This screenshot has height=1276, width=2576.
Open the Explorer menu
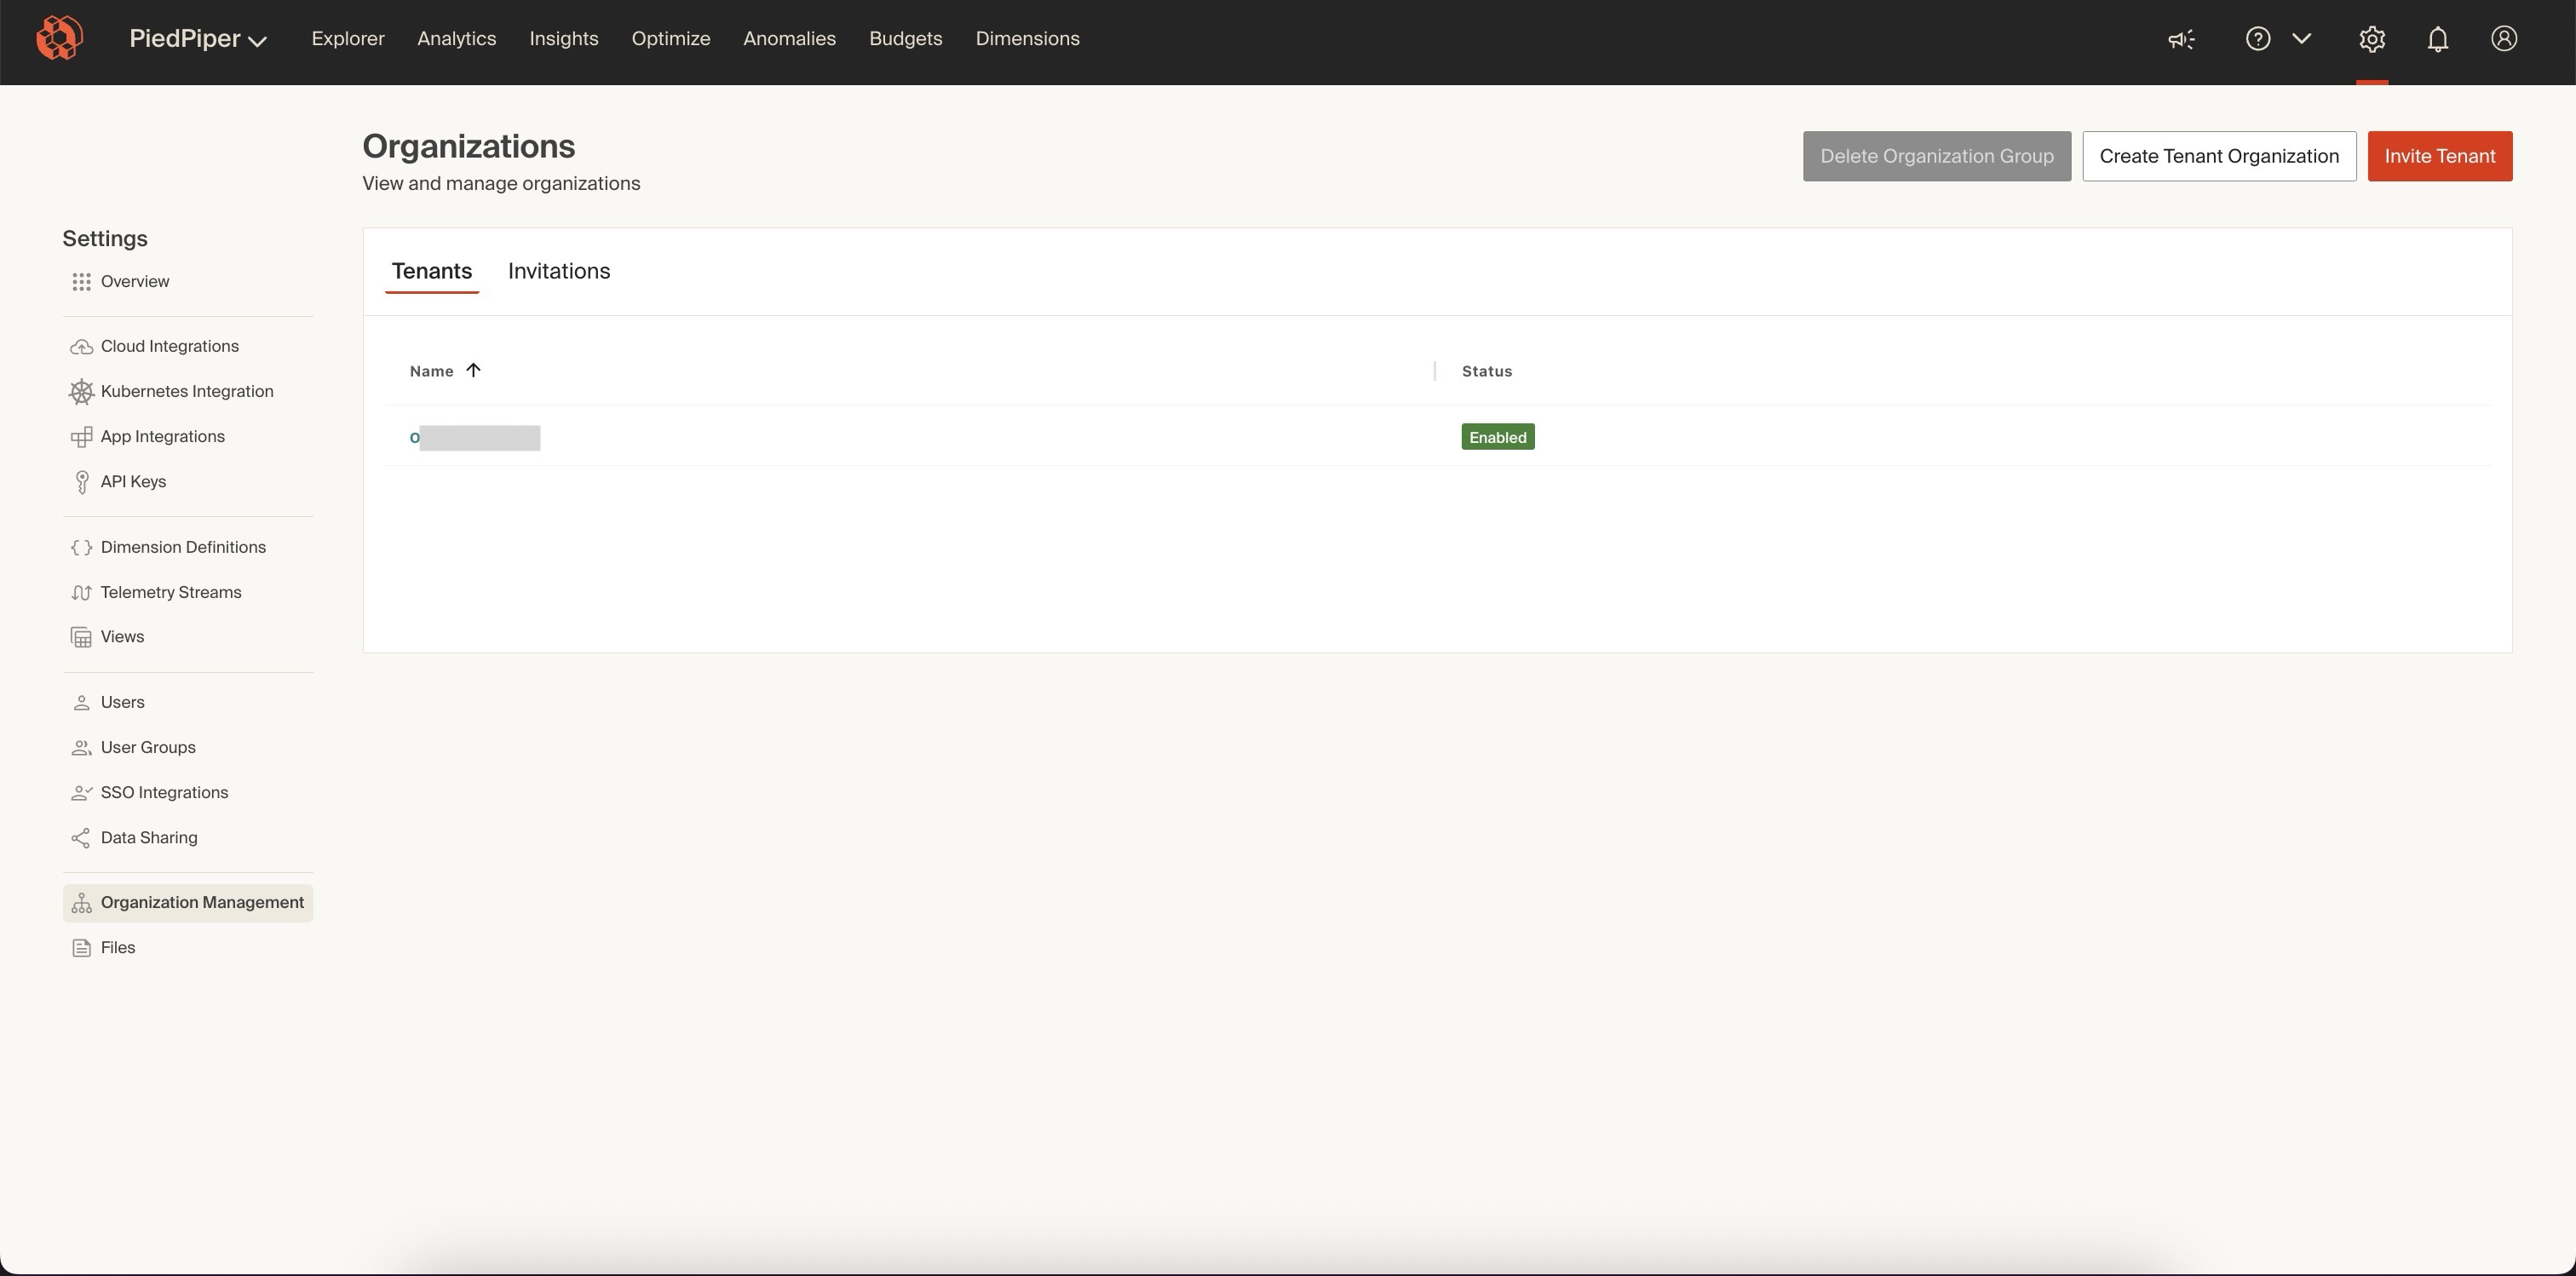click(x=348, y=39)
